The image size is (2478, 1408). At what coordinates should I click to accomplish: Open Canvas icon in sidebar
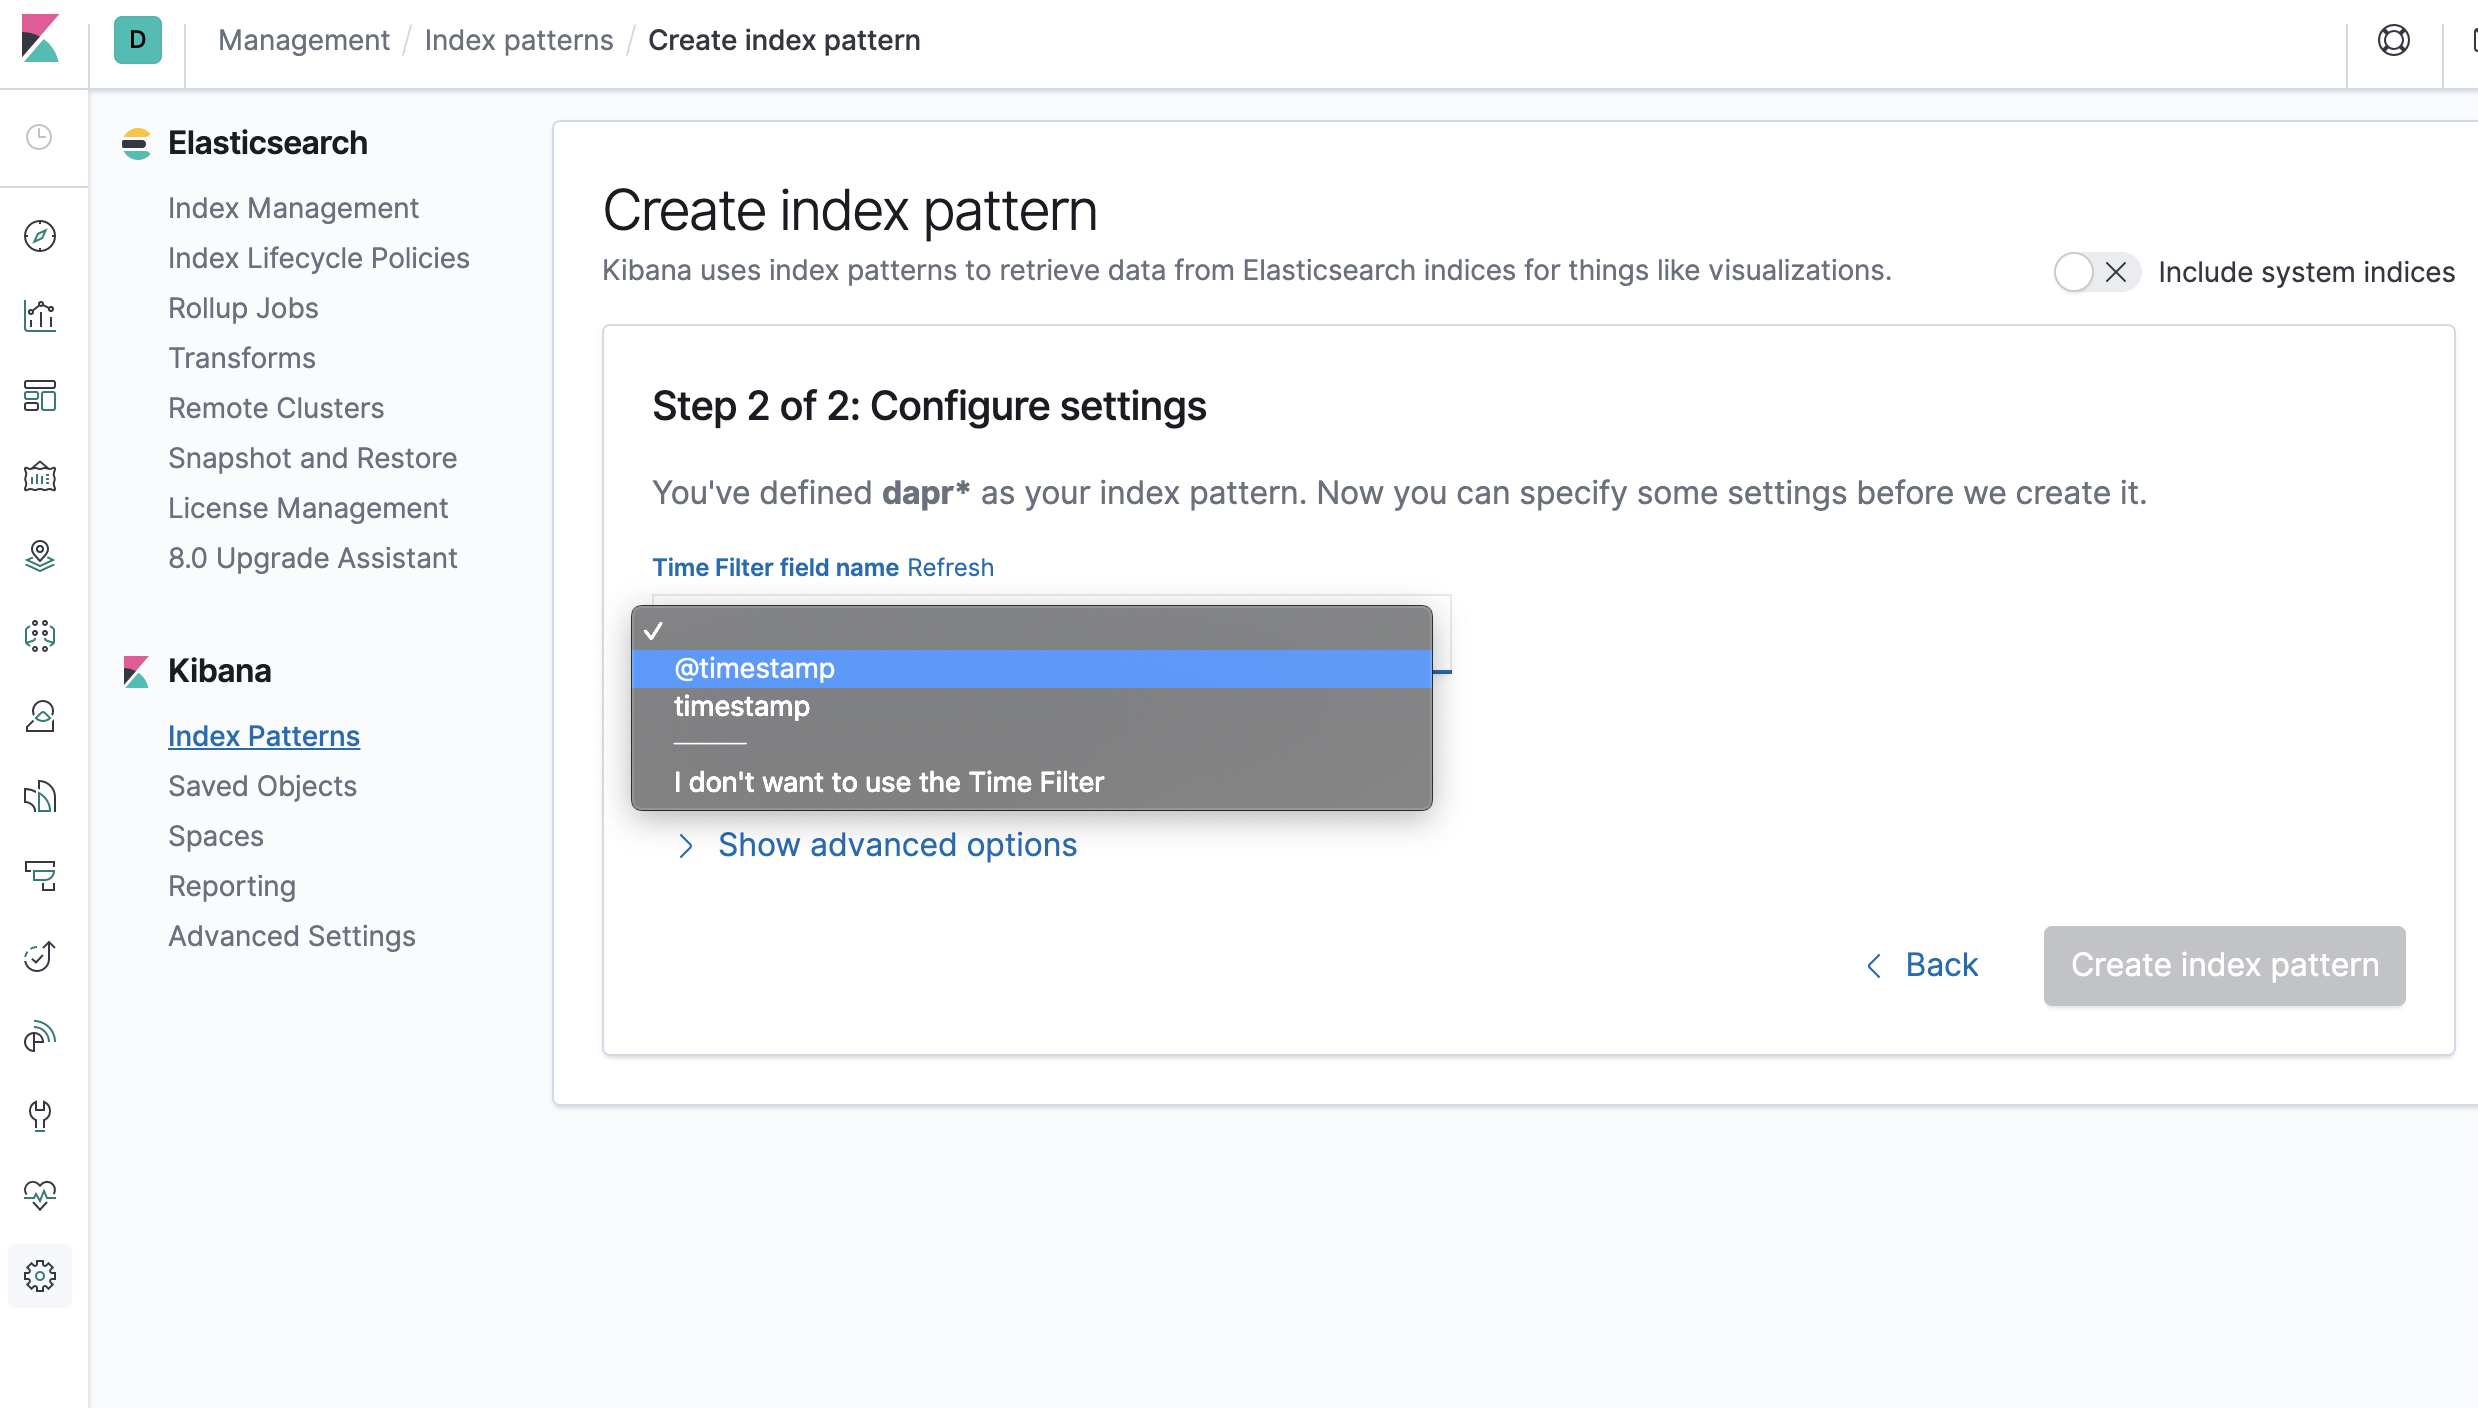[40, 476]
